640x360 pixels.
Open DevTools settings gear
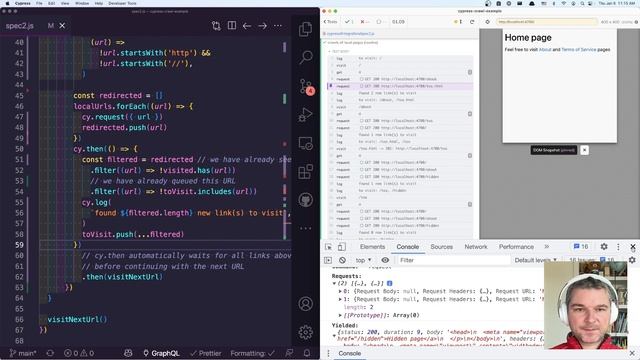(604, 247)
